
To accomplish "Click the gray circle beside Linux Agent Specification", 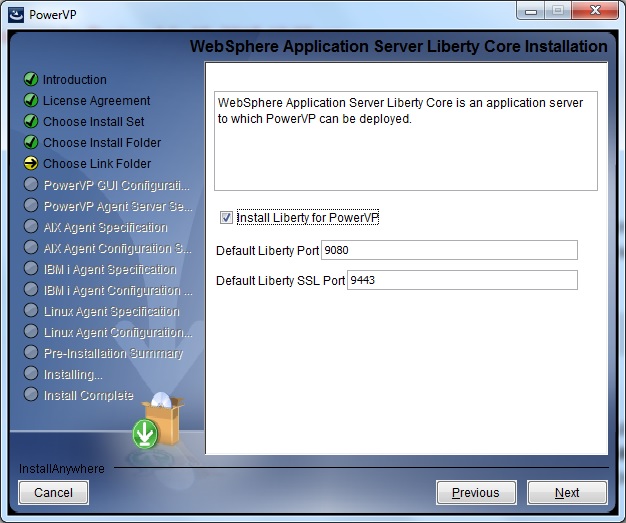I will [x=31, y=311].
